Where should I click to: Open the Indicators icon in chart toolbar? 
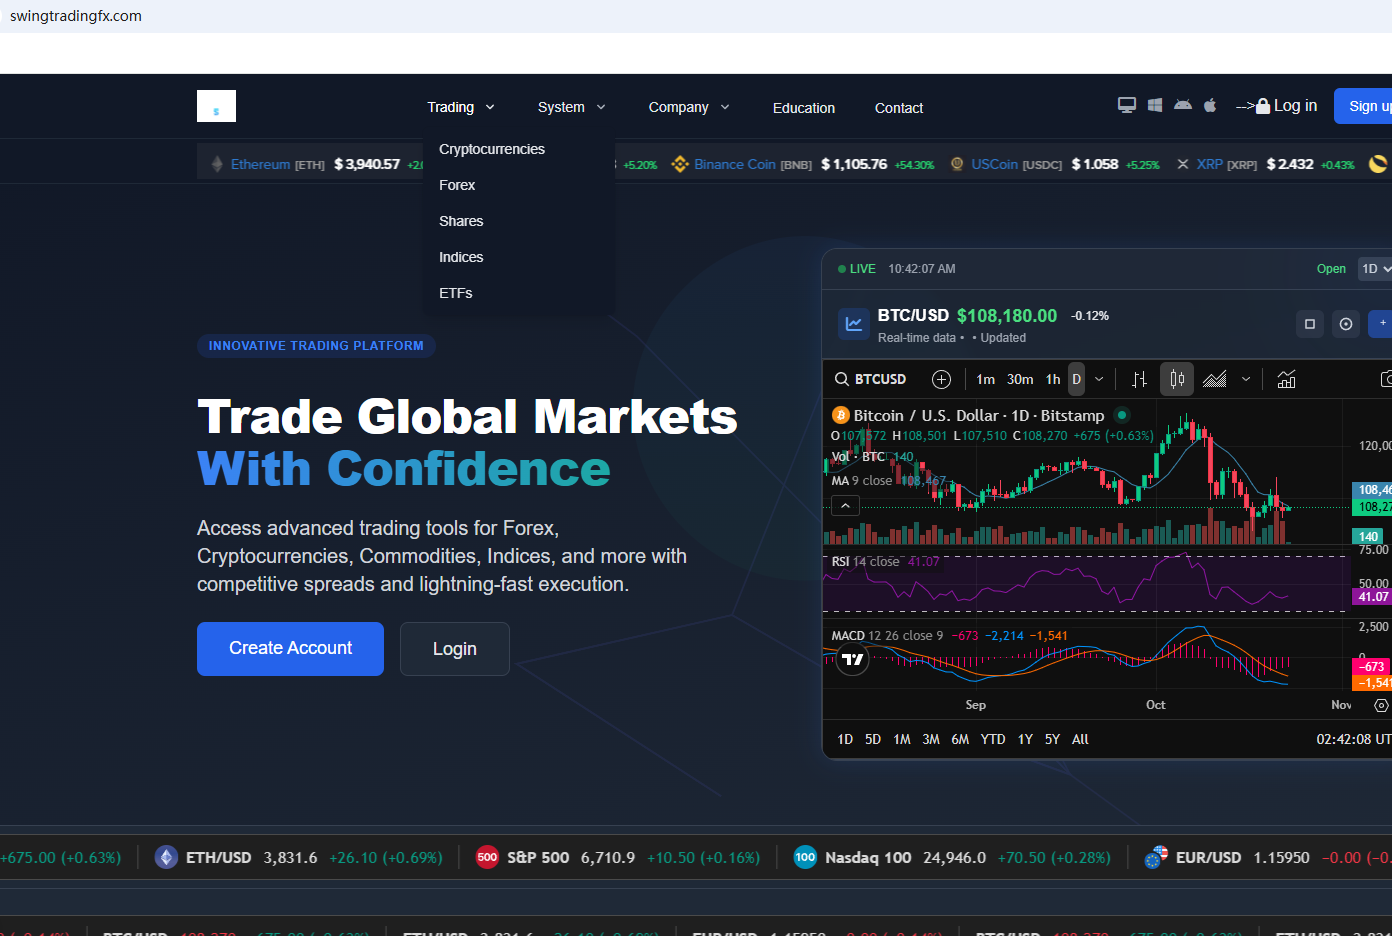1286,379
